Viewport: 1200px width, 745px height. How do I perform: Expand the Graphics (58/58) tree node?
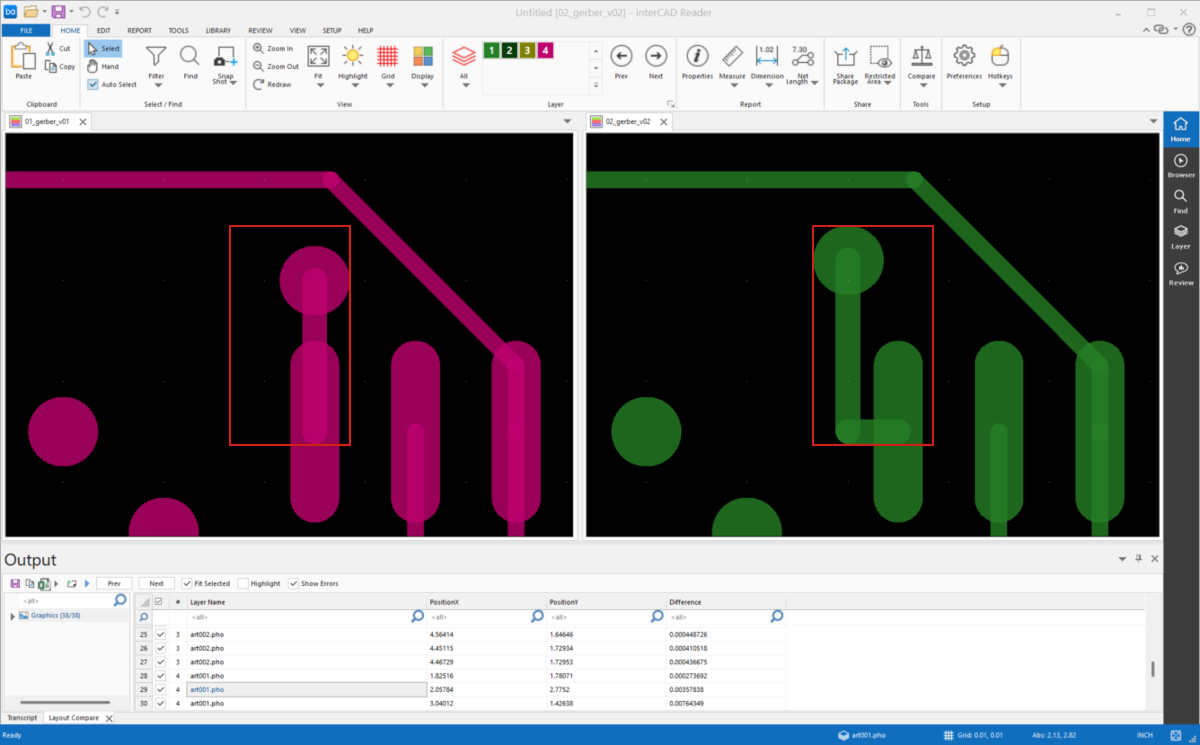tap(13, 616)
